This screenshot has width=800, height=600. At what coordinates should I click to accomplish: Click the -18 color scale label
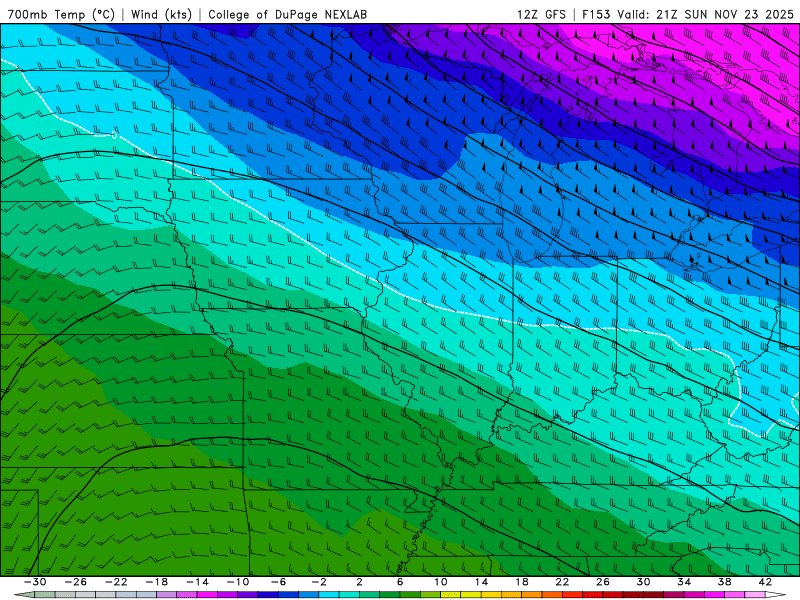point(157,582)
